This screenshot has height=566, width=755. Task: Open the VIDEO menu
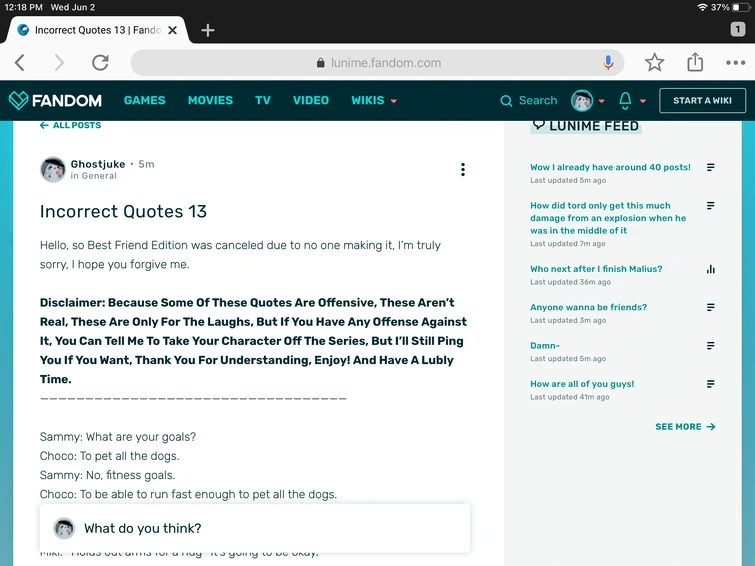point(311,100)
